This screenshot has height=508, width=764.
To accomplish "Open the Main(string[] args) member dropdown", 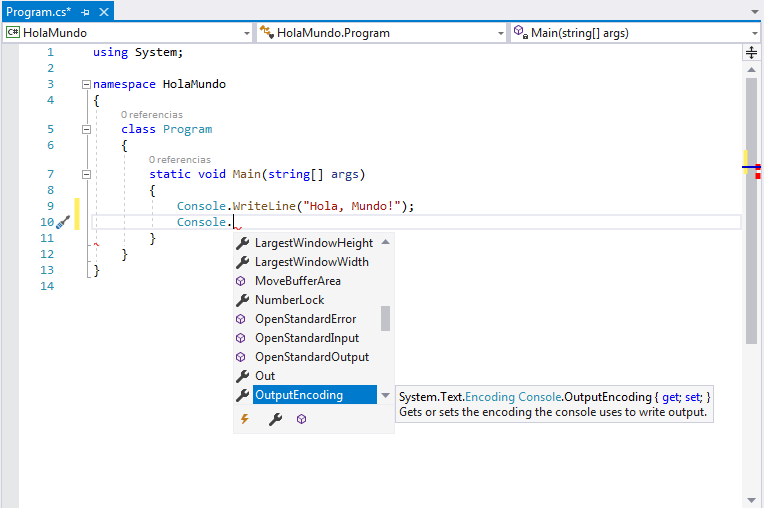I will [754, 33].
